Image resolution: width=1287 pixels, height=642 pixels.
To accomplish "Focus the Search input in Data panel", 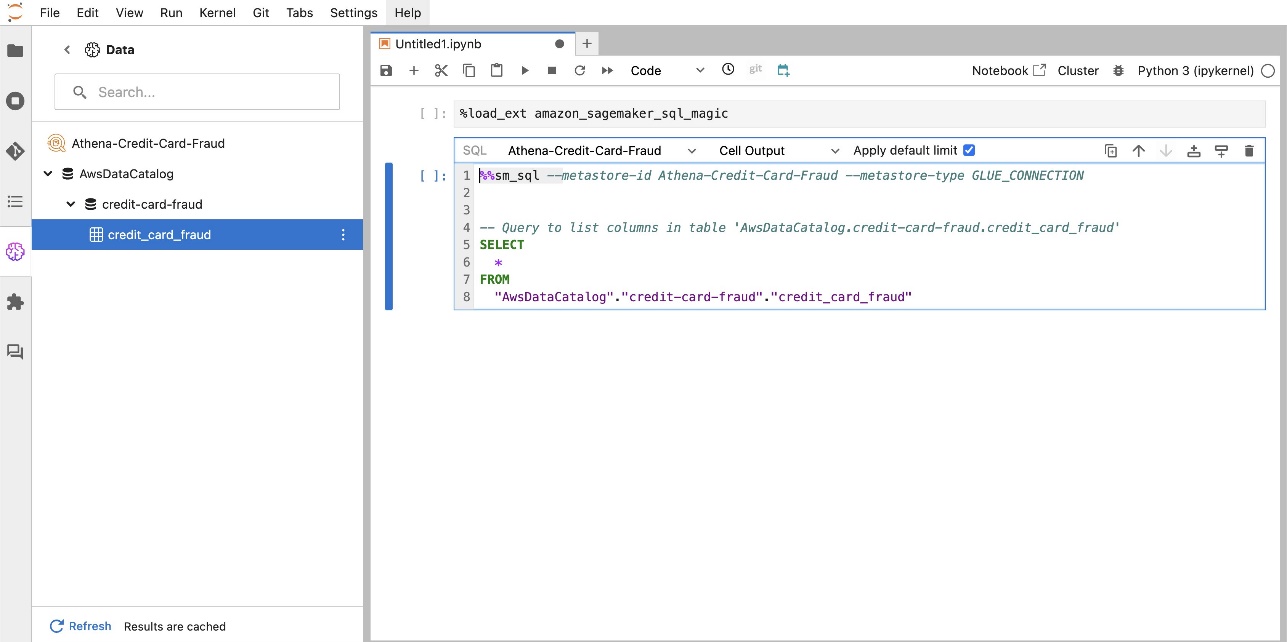I will coord(197,92).
